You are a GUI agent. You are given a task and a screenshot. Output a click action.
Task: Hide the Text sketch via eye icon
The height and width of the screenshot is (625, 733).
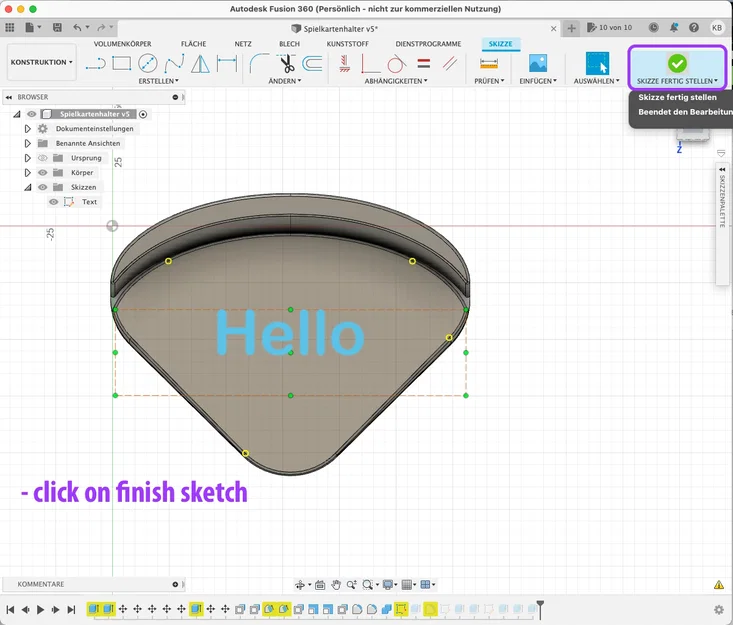point(54,202)
